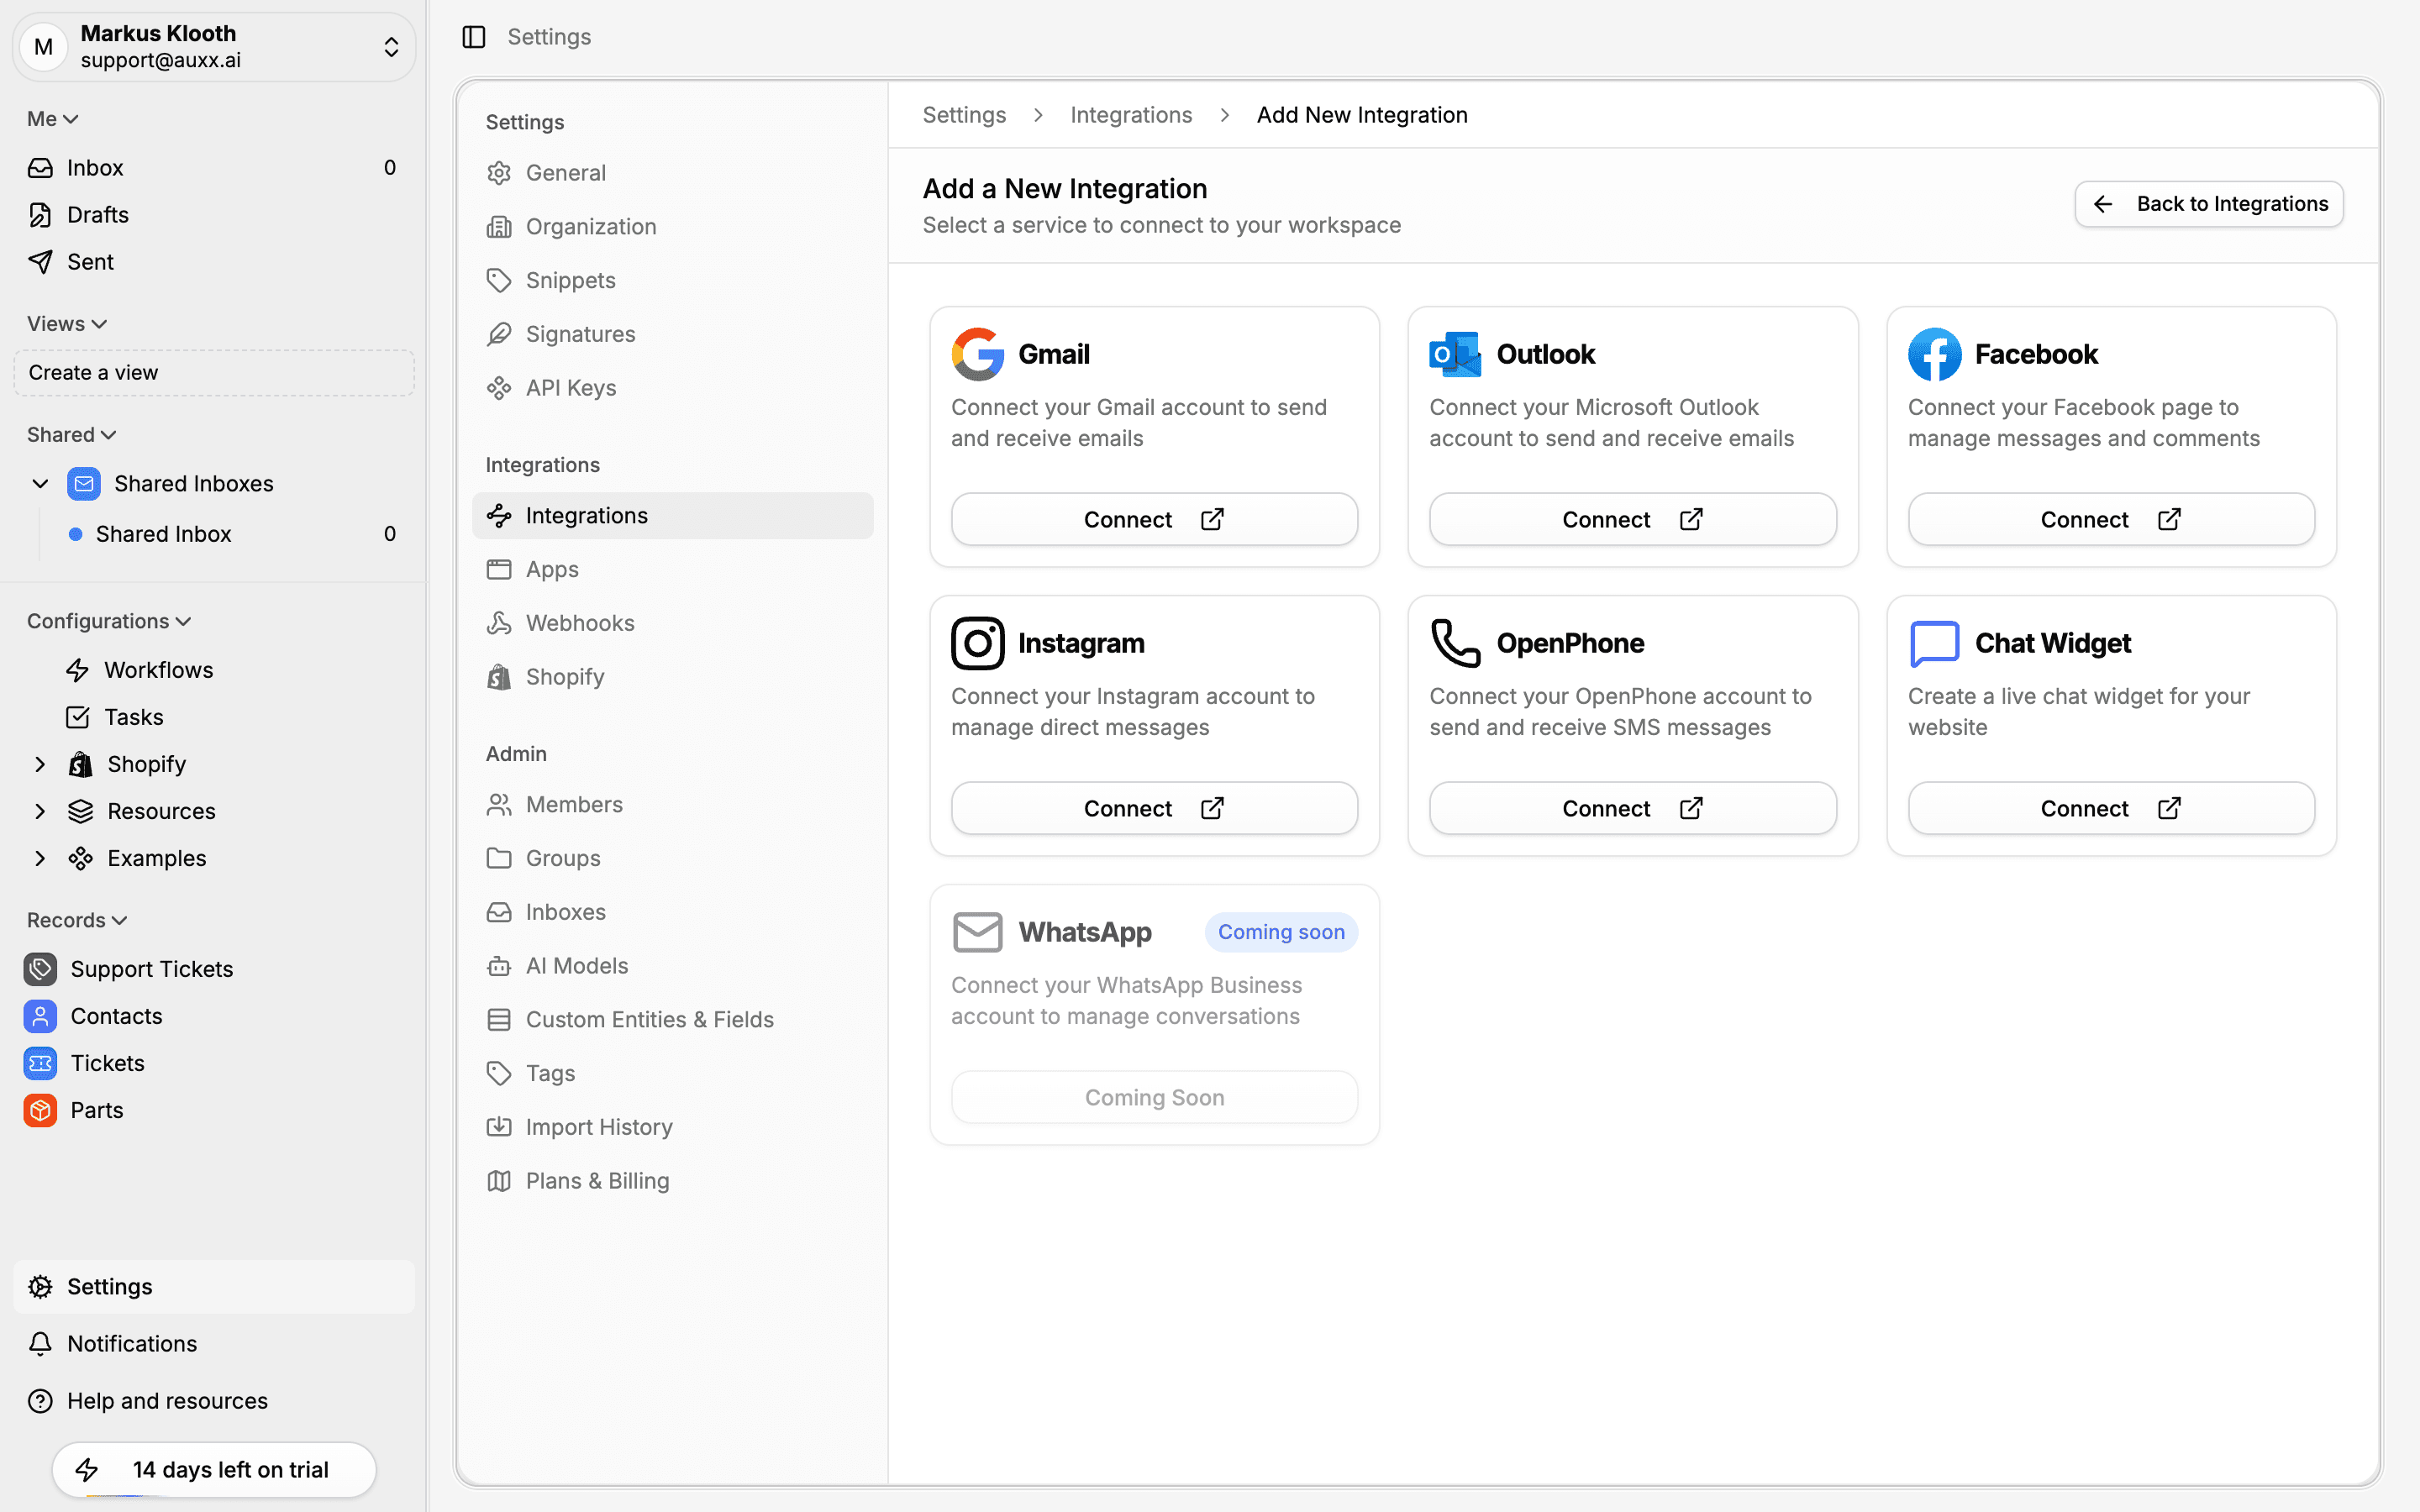Screen dimensions: 2420x1512
Task: Click the Gmail Google logo icon
Action: (977, 354)
